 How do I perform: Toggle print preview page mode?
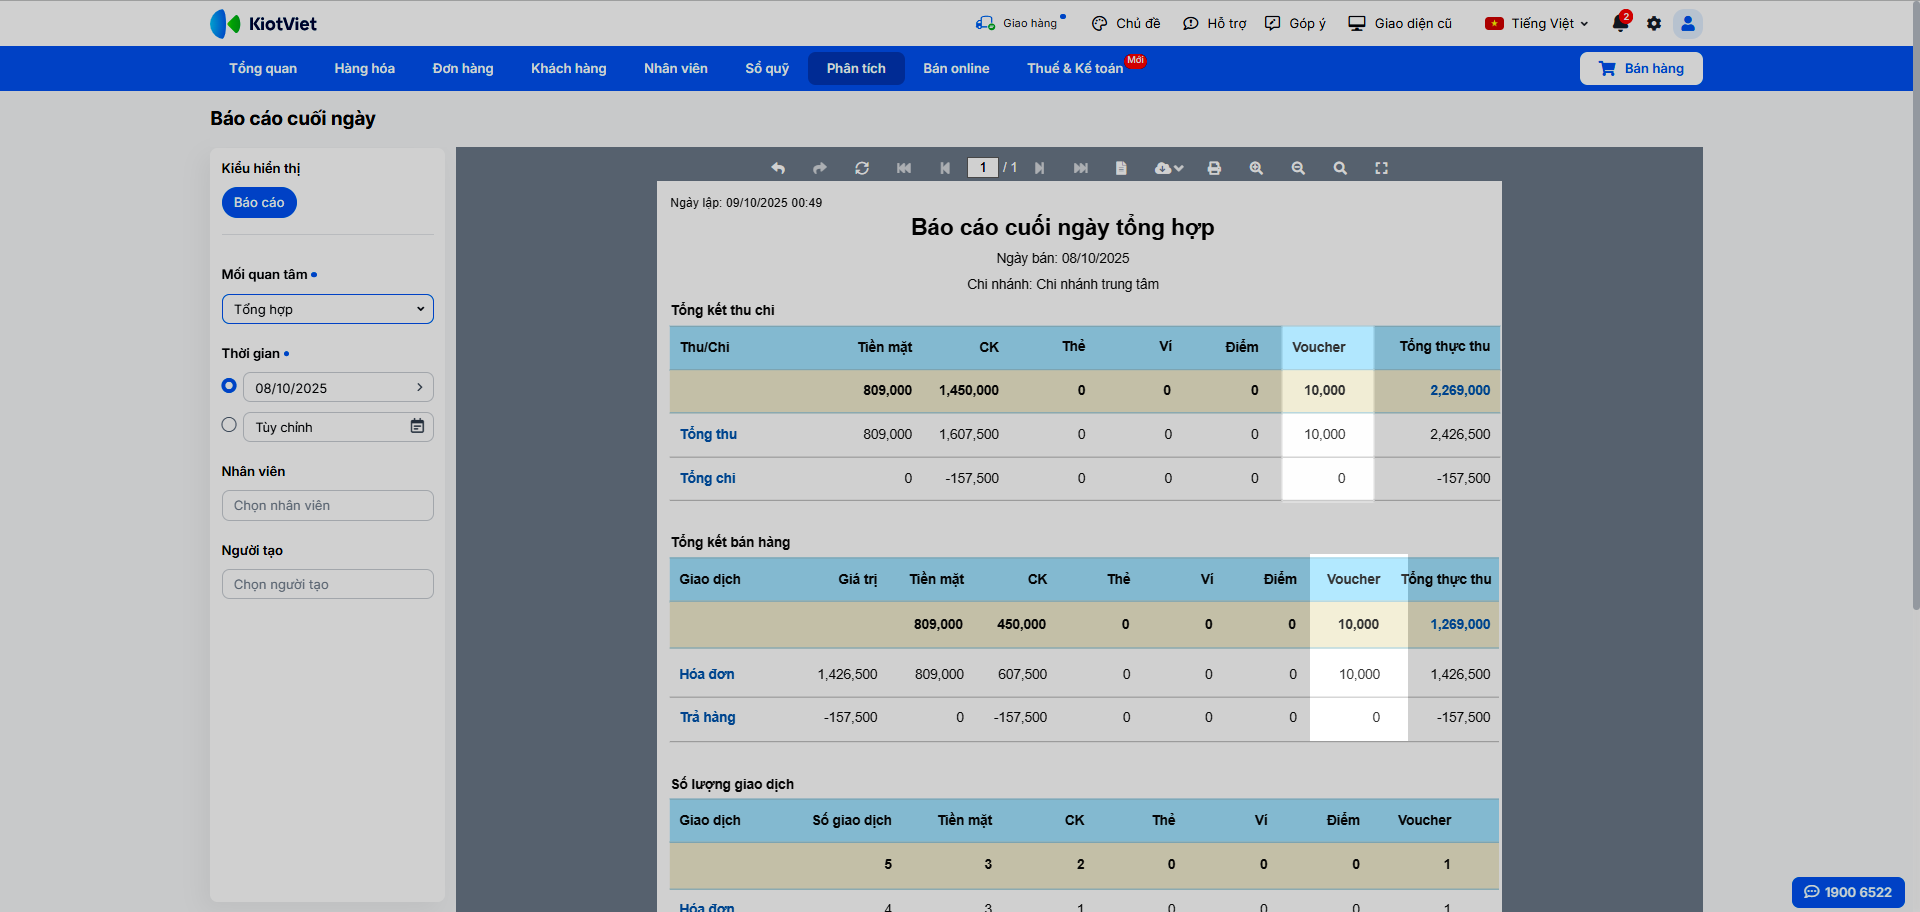1121,168
